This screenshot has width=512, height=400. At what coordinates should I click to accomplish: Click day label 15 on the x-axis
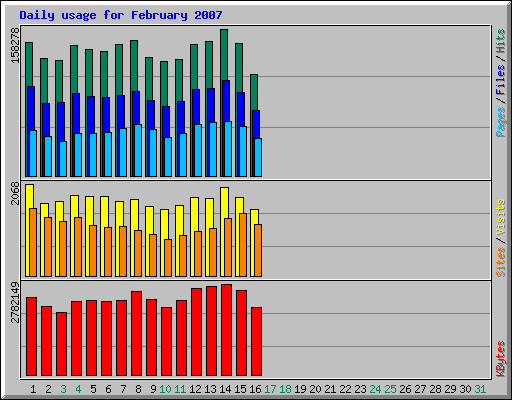coord(240,389)
